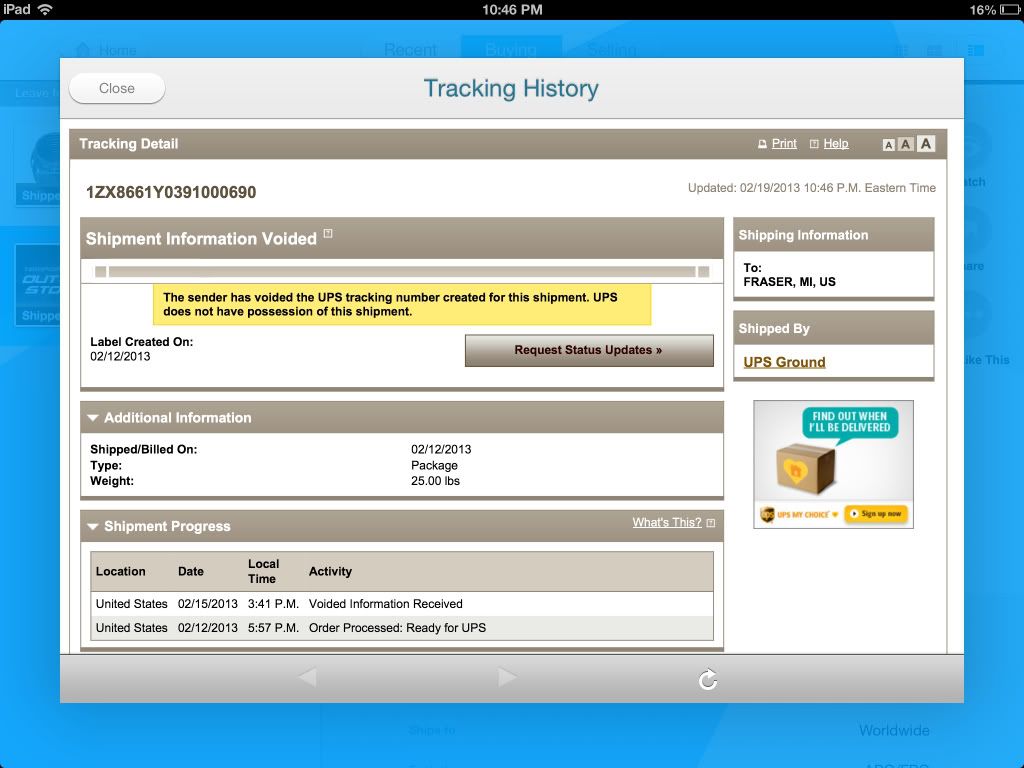This screenshot has height=768, width=1024.
Task: Open the Home tab in background app
Action: pyautogui.click(x=108, y=50)
